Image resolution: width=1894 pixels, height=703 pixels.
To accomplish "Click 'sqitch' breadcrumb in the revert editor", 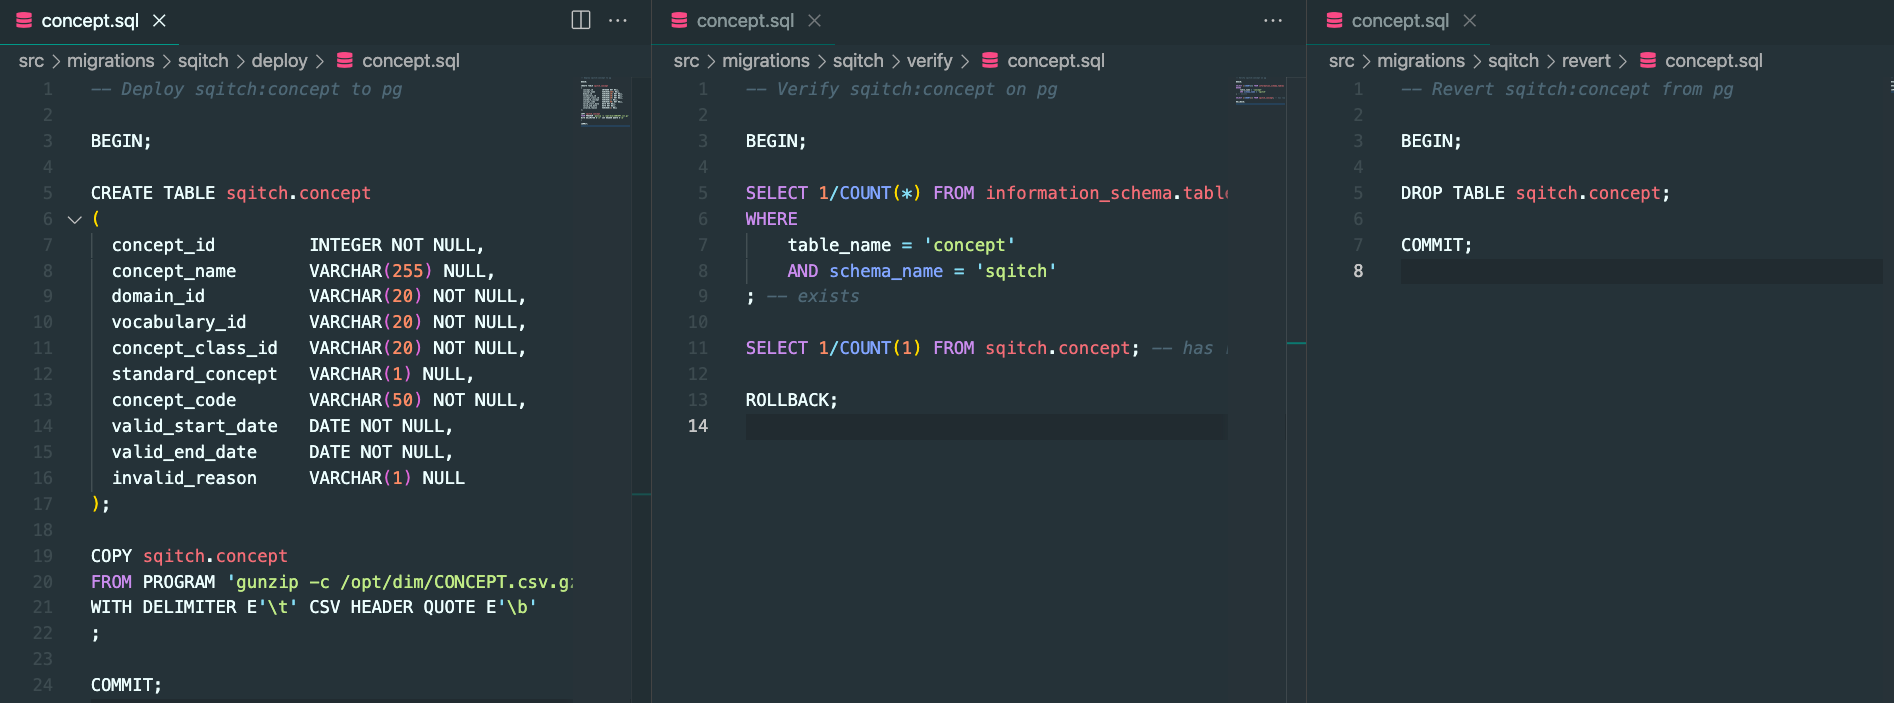I will click(1513, 61).
